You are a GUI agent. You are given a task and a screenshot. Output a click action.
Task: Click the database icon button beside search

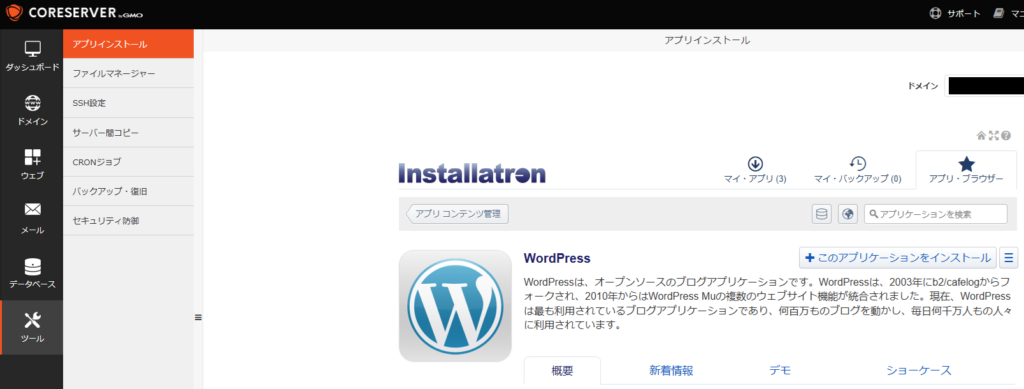tap(822, 214)
